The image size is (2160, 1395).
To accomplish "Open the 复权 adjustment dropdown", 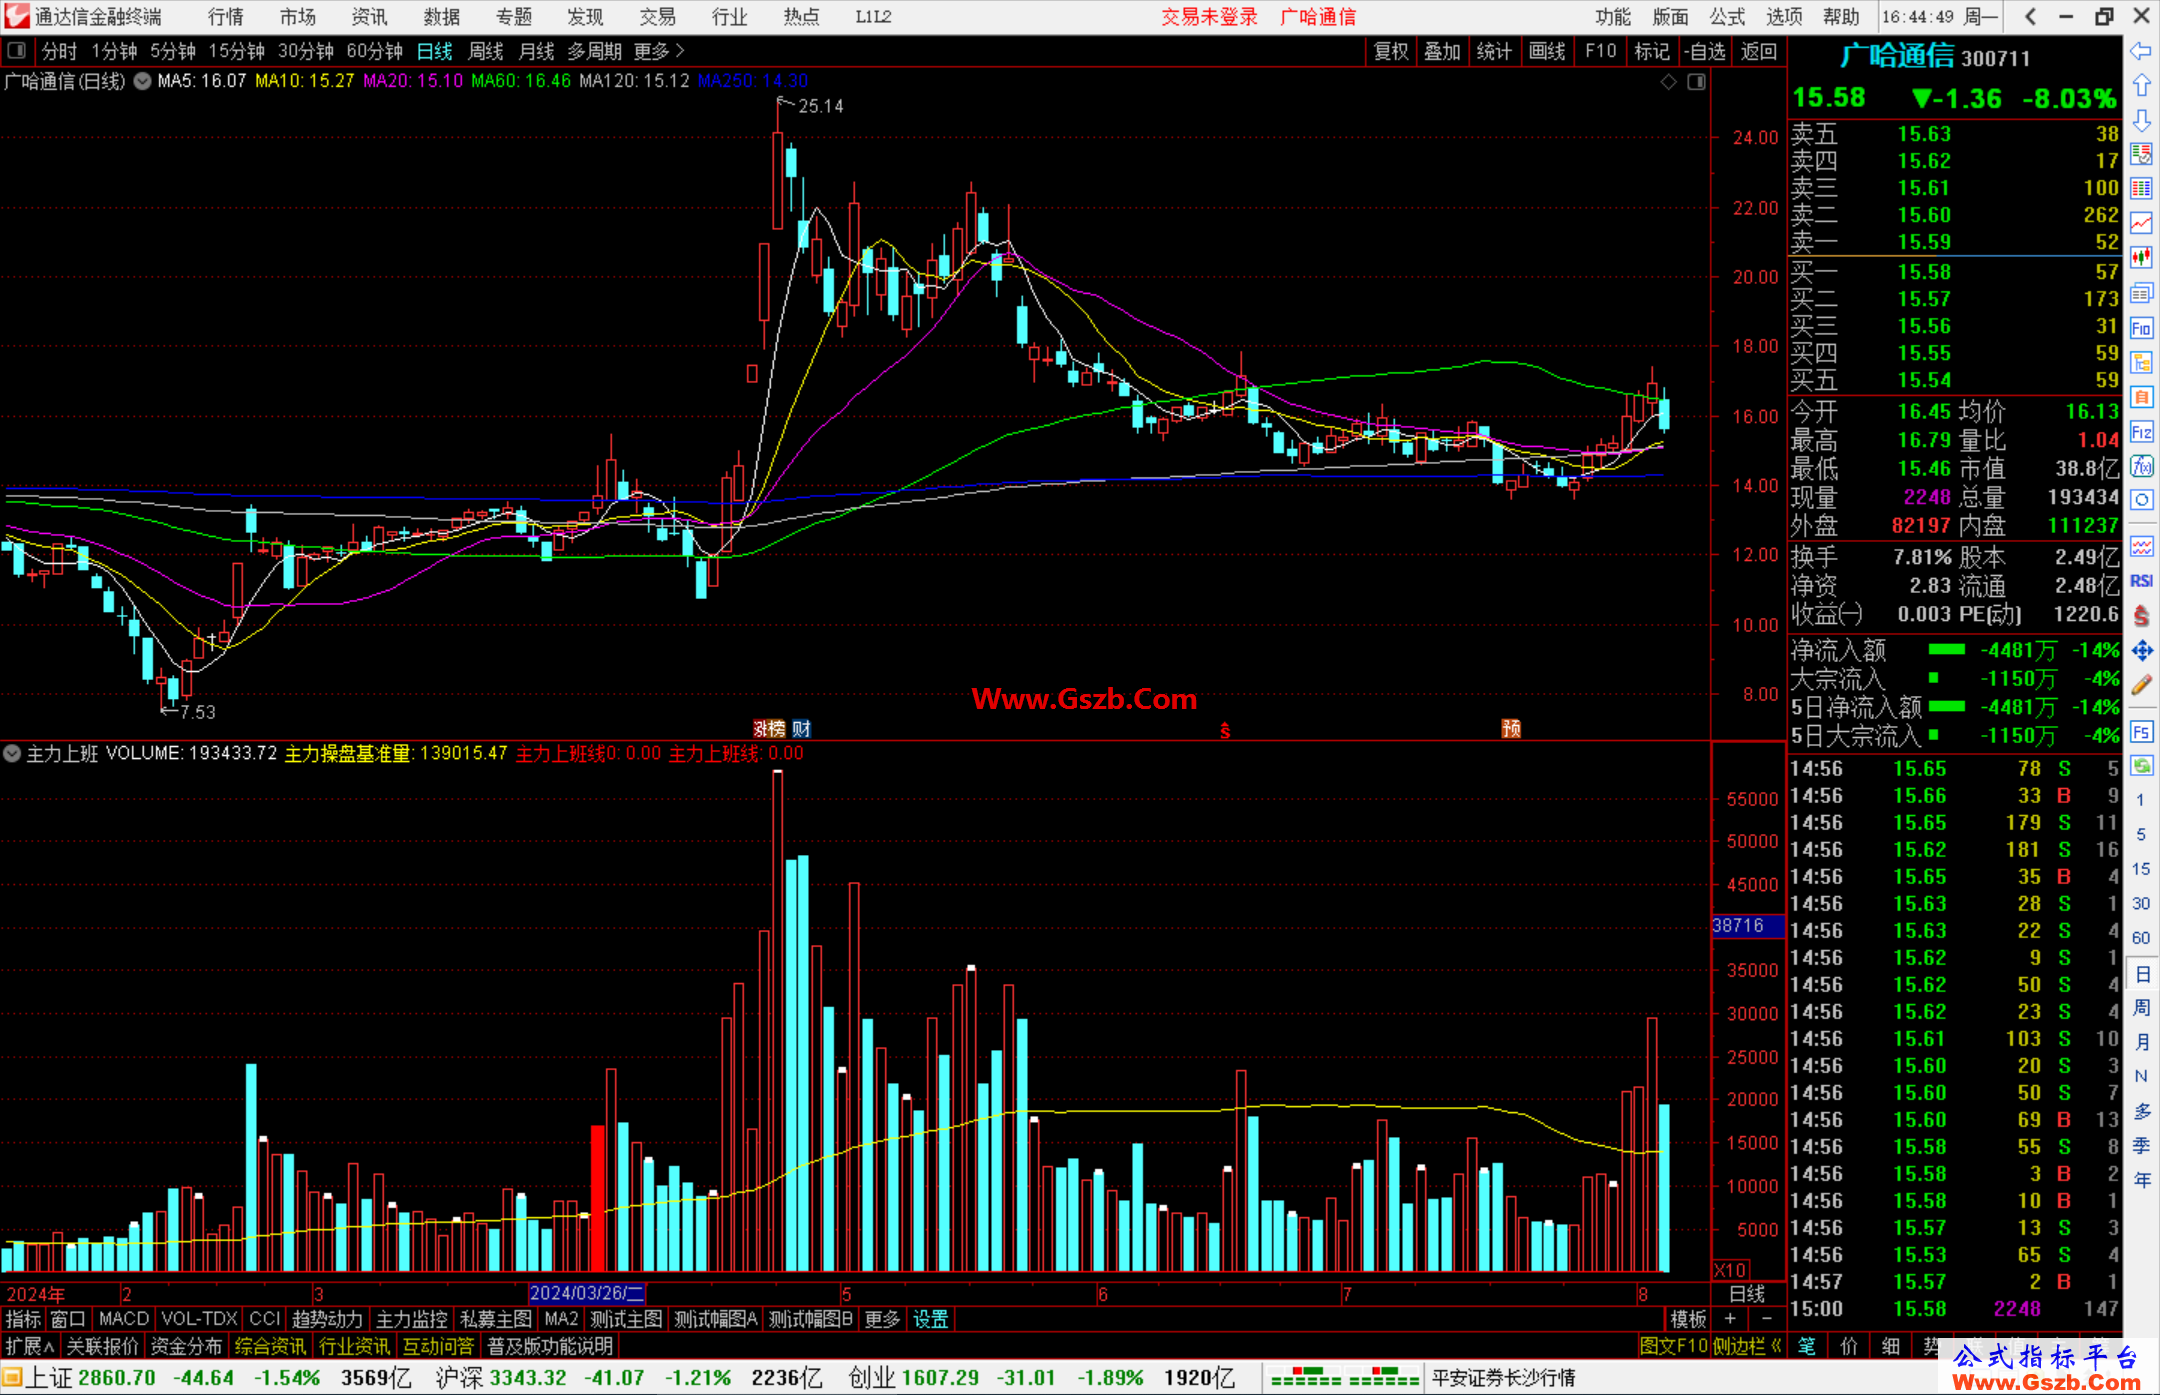I will coord(1391,51).
